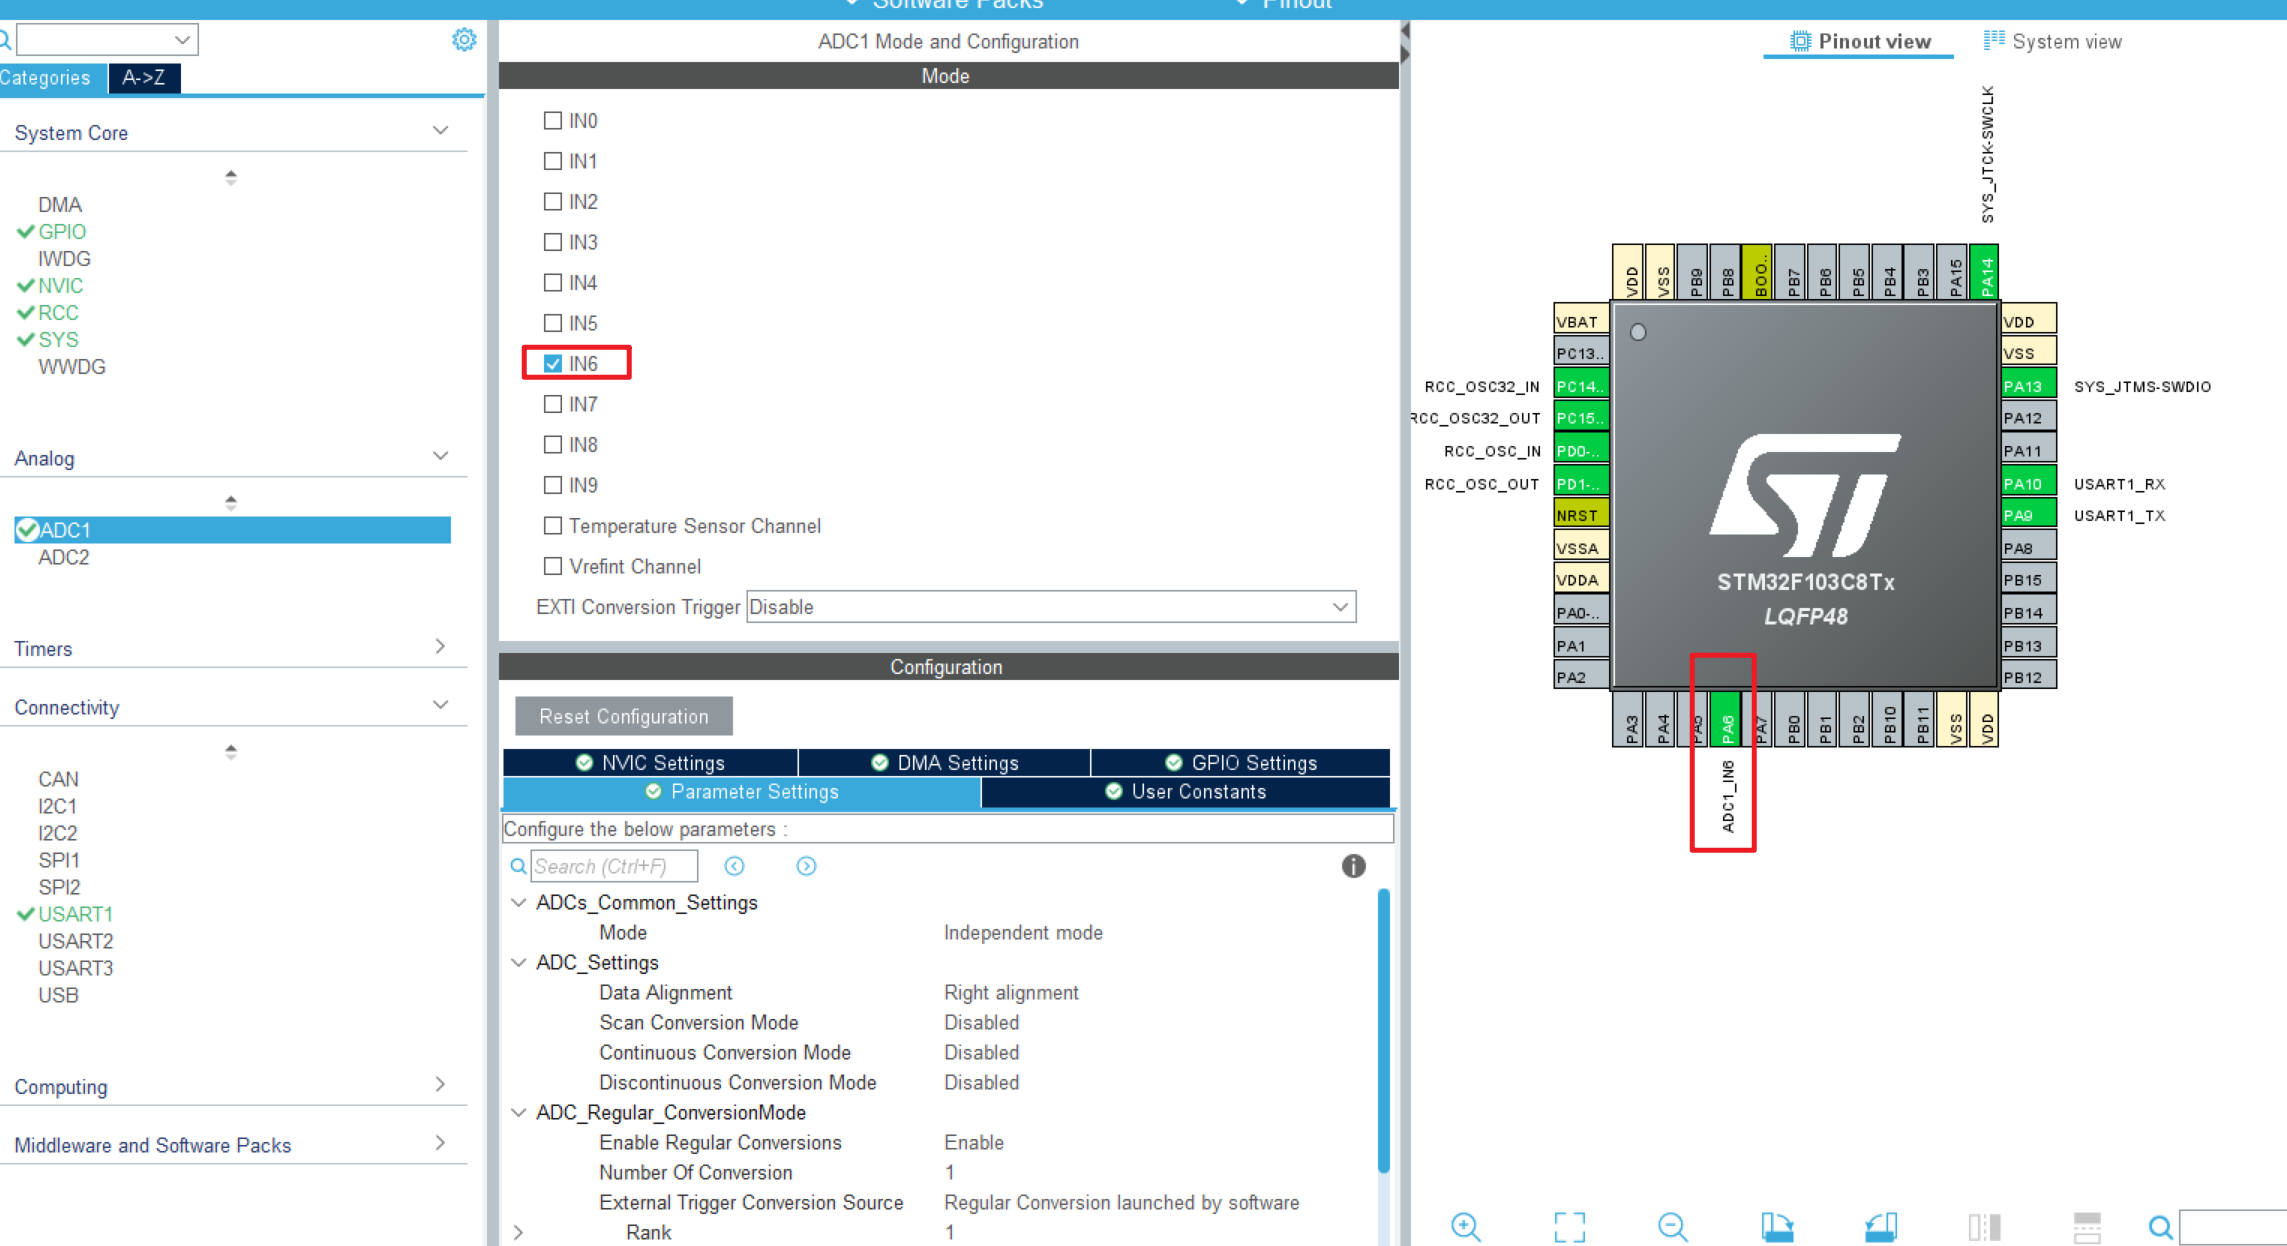Select ADC2 in the Analog list
This screenshot has width=2287, height=1246.
64,557
